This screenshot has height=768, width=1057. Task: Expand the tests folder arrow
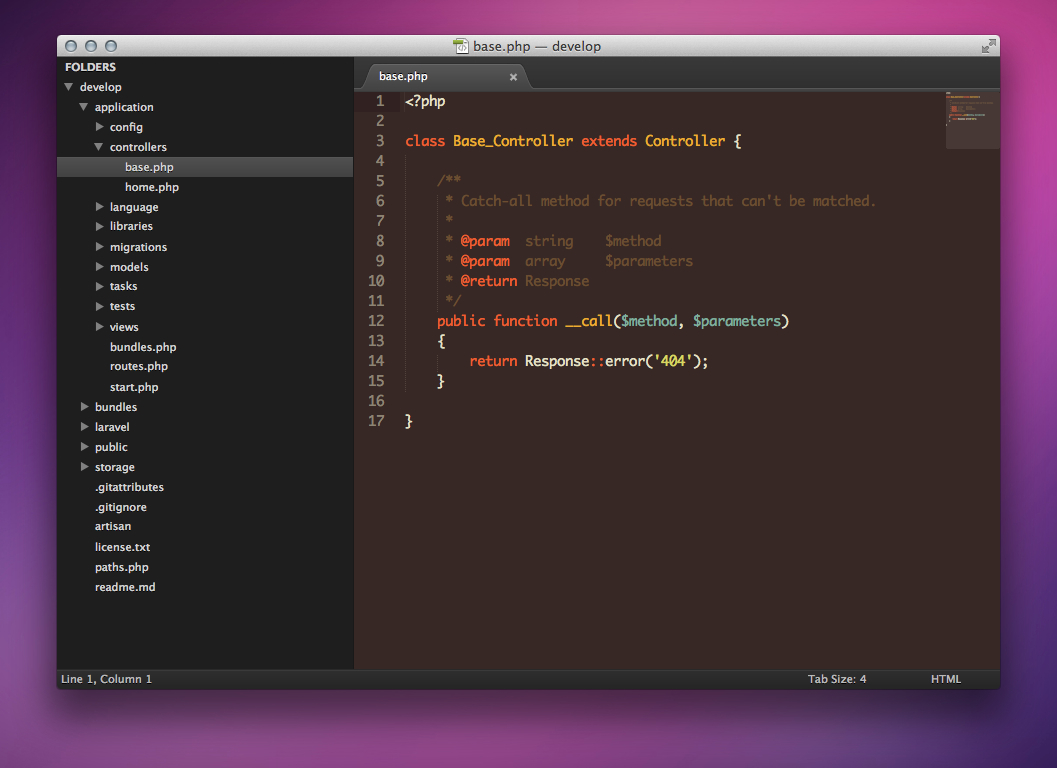tap(100, 306)
